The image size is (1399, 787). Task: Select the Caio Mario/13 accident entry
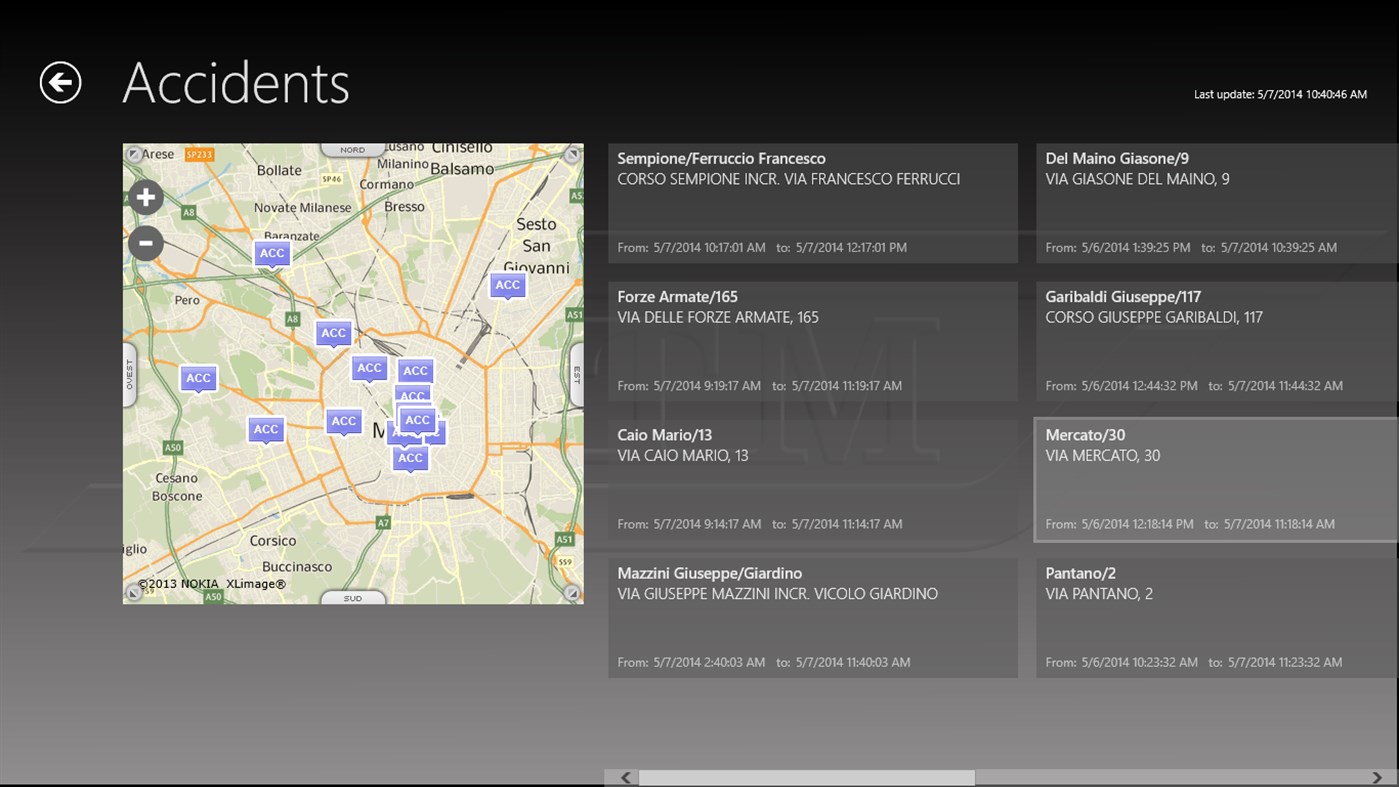tap(812, 476)
